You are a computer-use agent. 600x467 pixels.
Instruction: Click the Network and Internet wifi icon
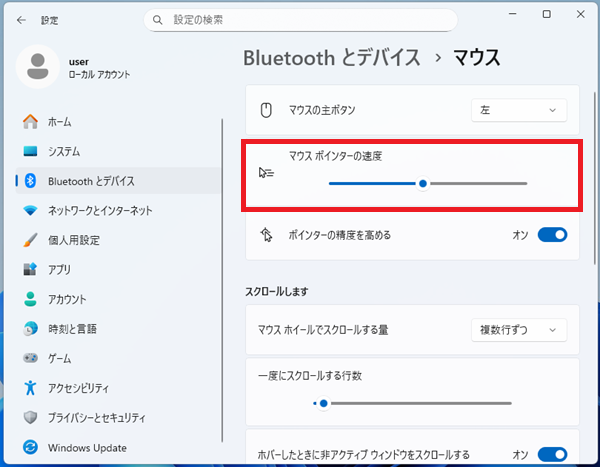click(30, 211)
